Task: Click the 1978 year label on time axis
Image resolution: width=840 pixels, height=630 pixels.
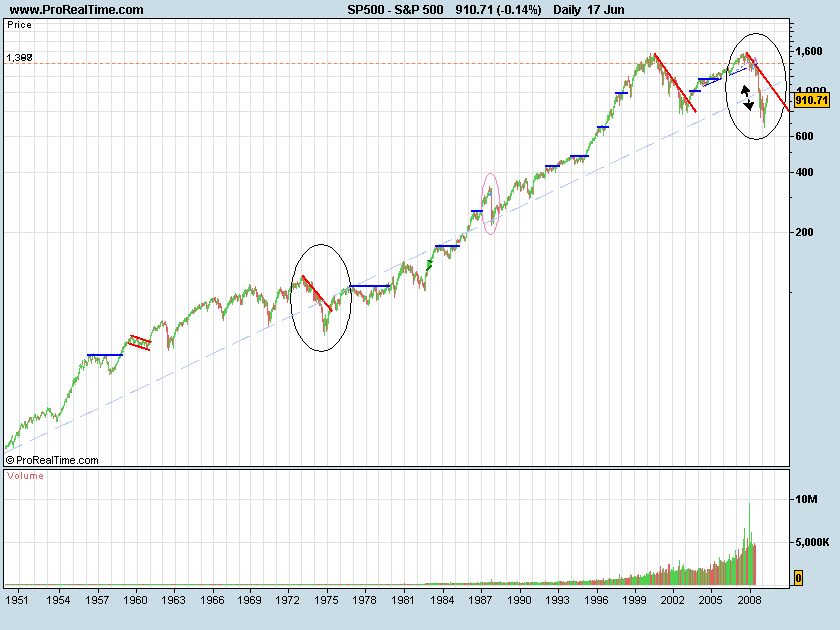Action: pos(364,600)
